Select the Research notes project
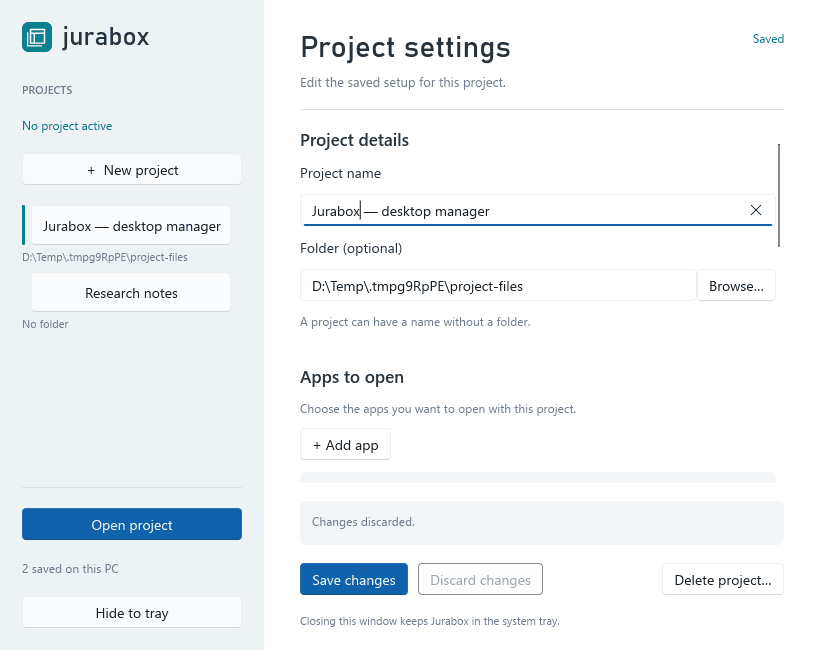820x650 pixels. pyautogui.click(x=131, y=292)
